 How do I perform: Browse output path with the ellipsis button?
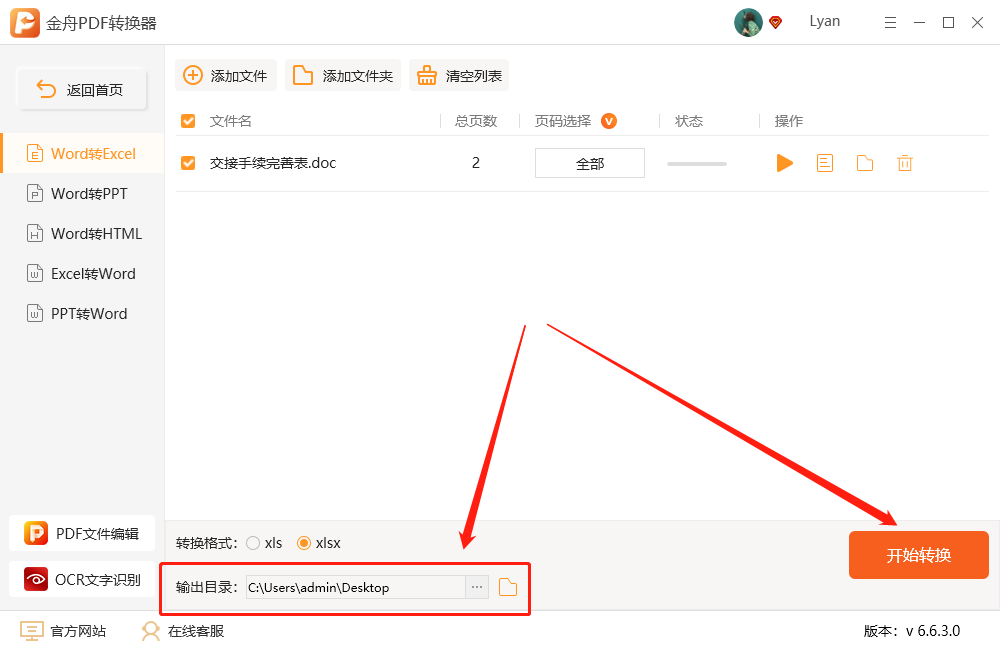point(477,587)
